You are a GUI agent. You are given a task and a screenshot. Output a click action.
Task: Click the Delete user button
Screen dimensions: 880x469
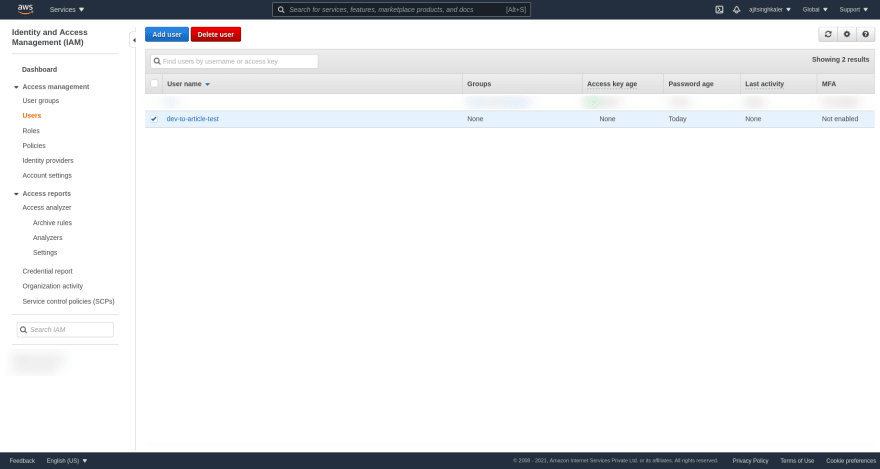[x=216, y=34]
